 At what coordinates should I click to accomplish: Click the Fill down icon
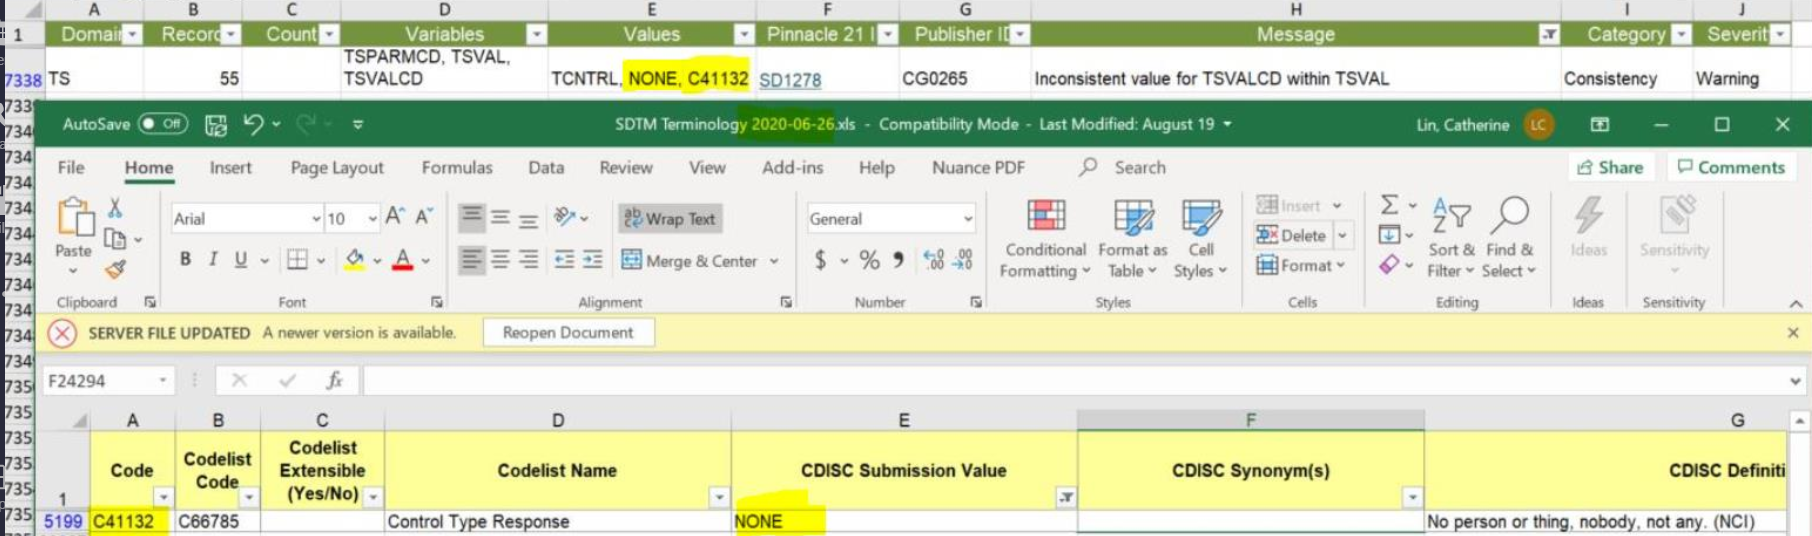point(1390,236)
